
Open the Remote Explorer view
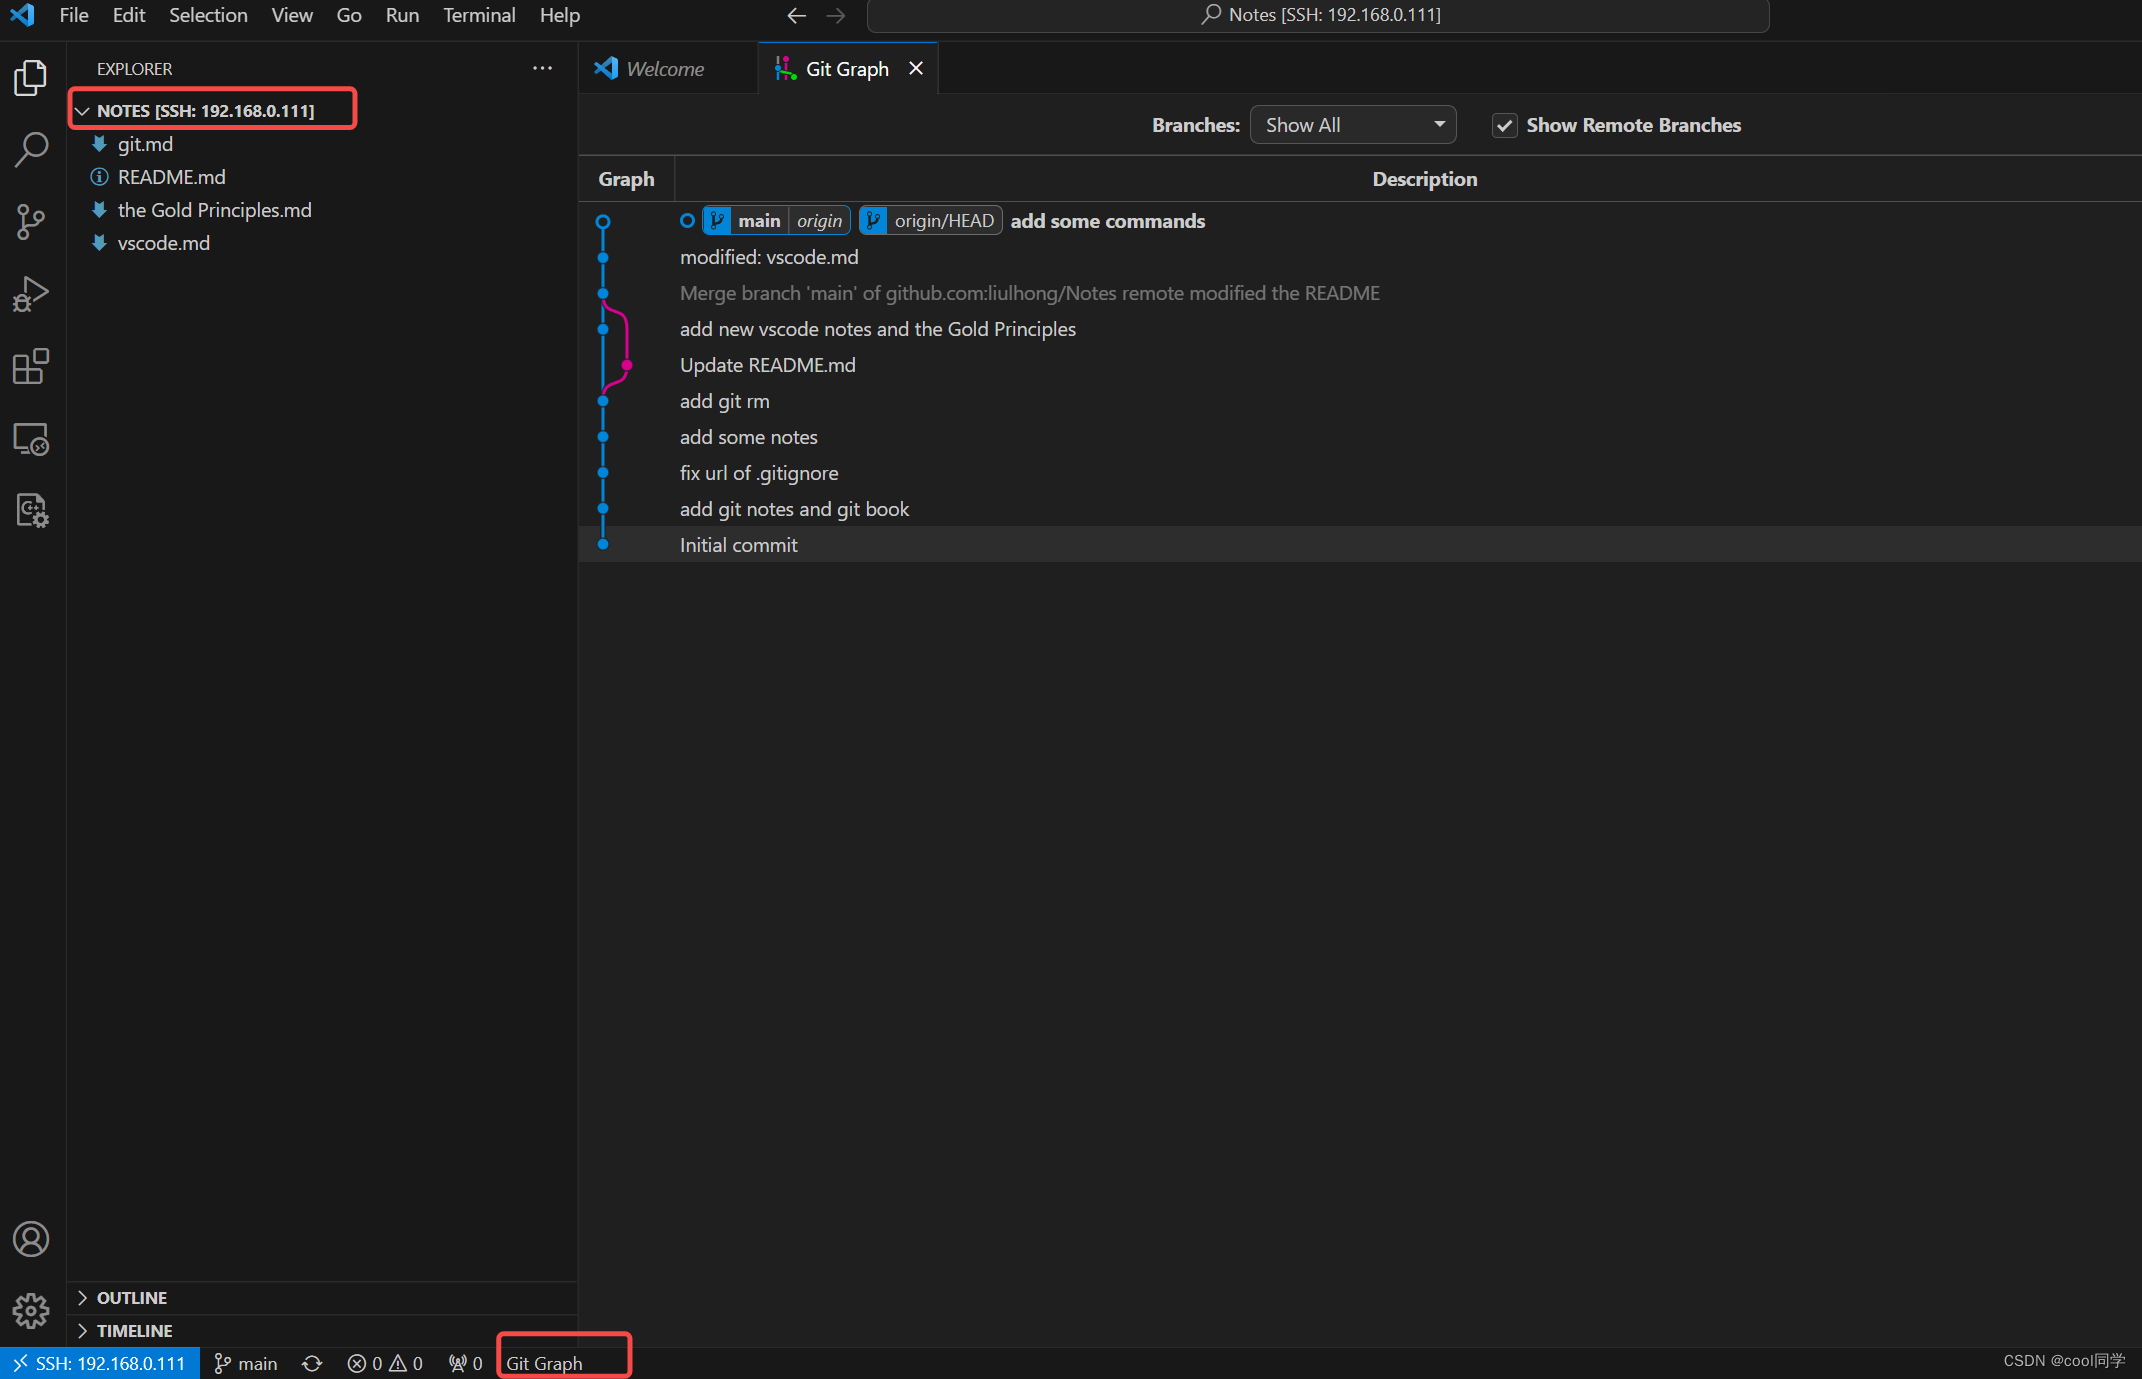31,438
